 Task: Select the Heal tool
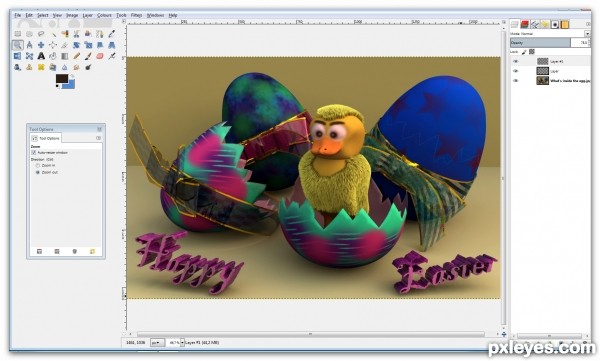[41, 67]
